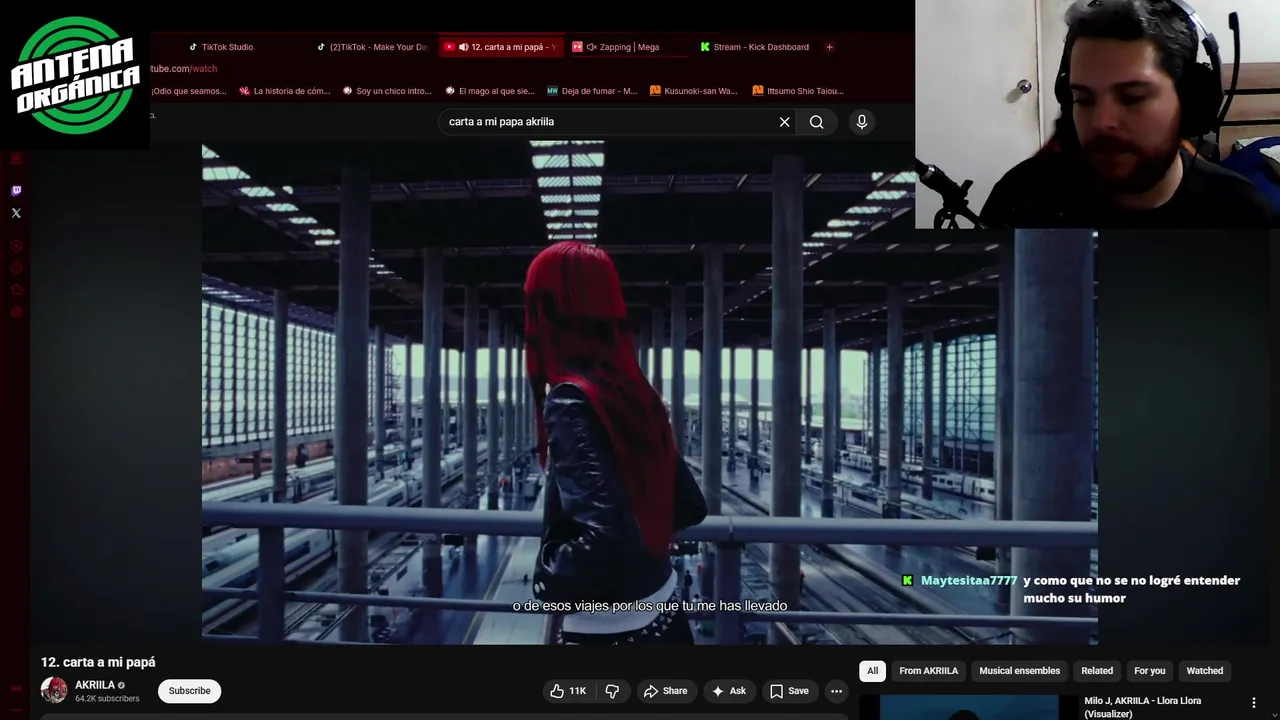Screen dimensions: 1280x720
Task: Click the video title '12. carta a mi papá'
Action: pyautogui.click(x=98, y=662)
